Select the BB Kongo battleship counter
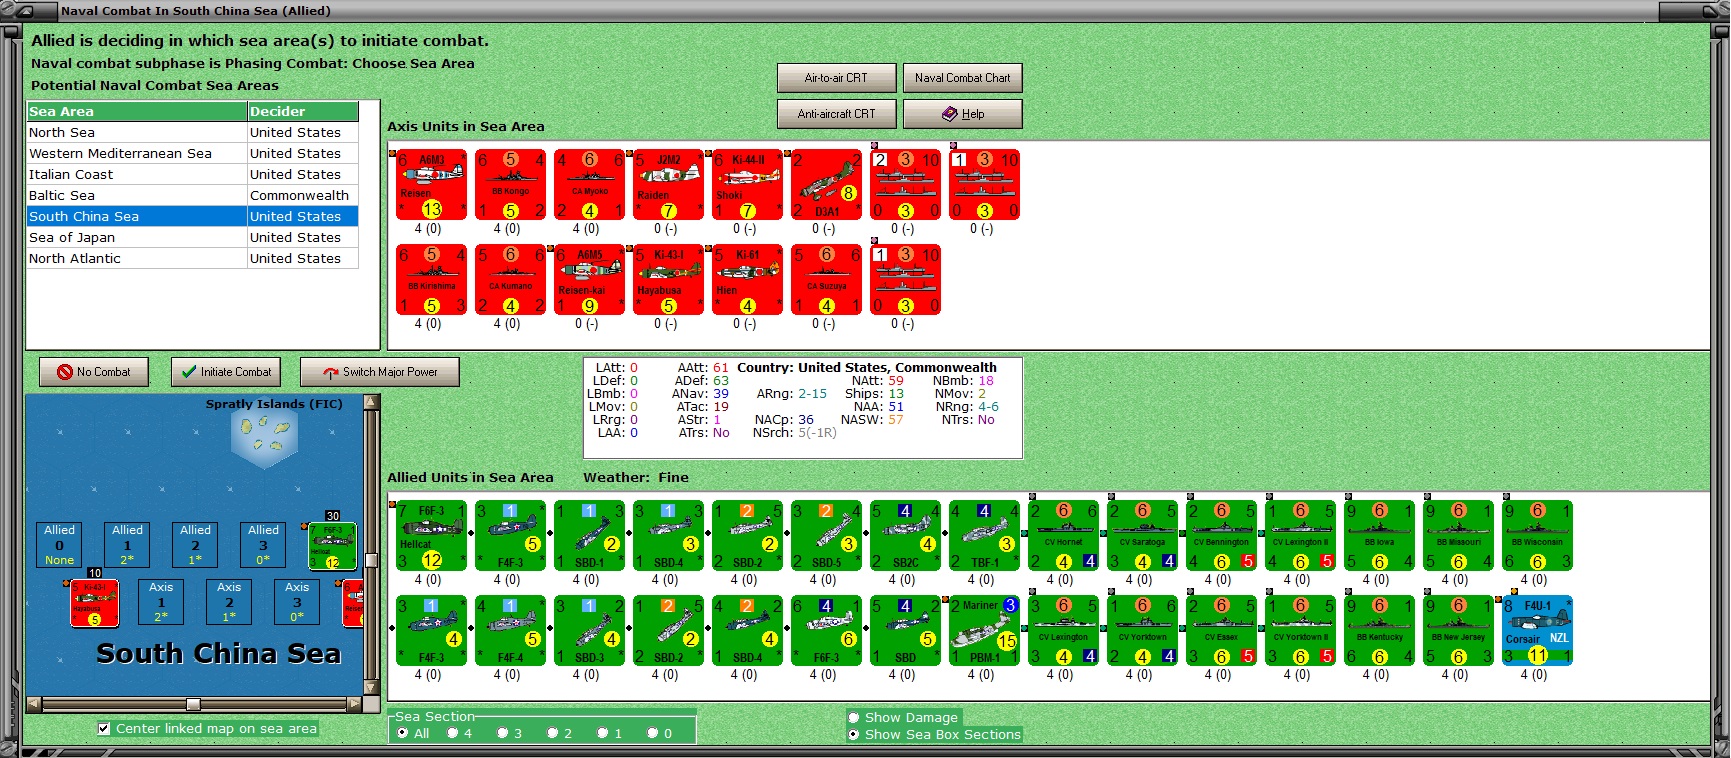The width and height of the screenshot is (1731, 758). pos(511,185)
